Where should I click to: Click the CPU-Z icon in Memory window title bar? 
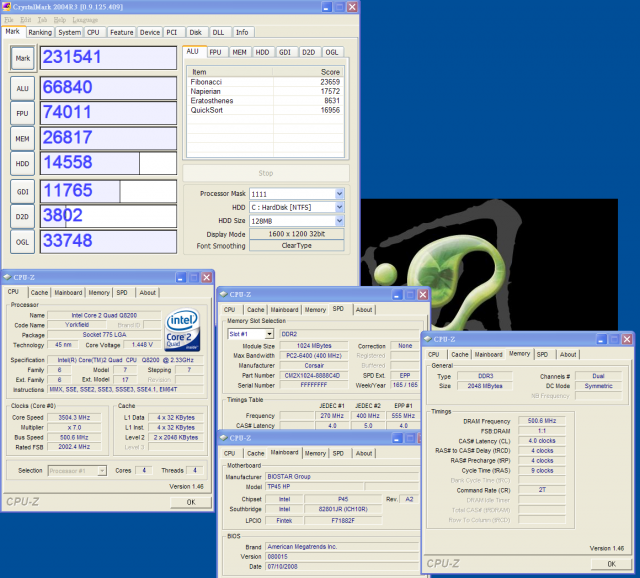click(428, 339)
